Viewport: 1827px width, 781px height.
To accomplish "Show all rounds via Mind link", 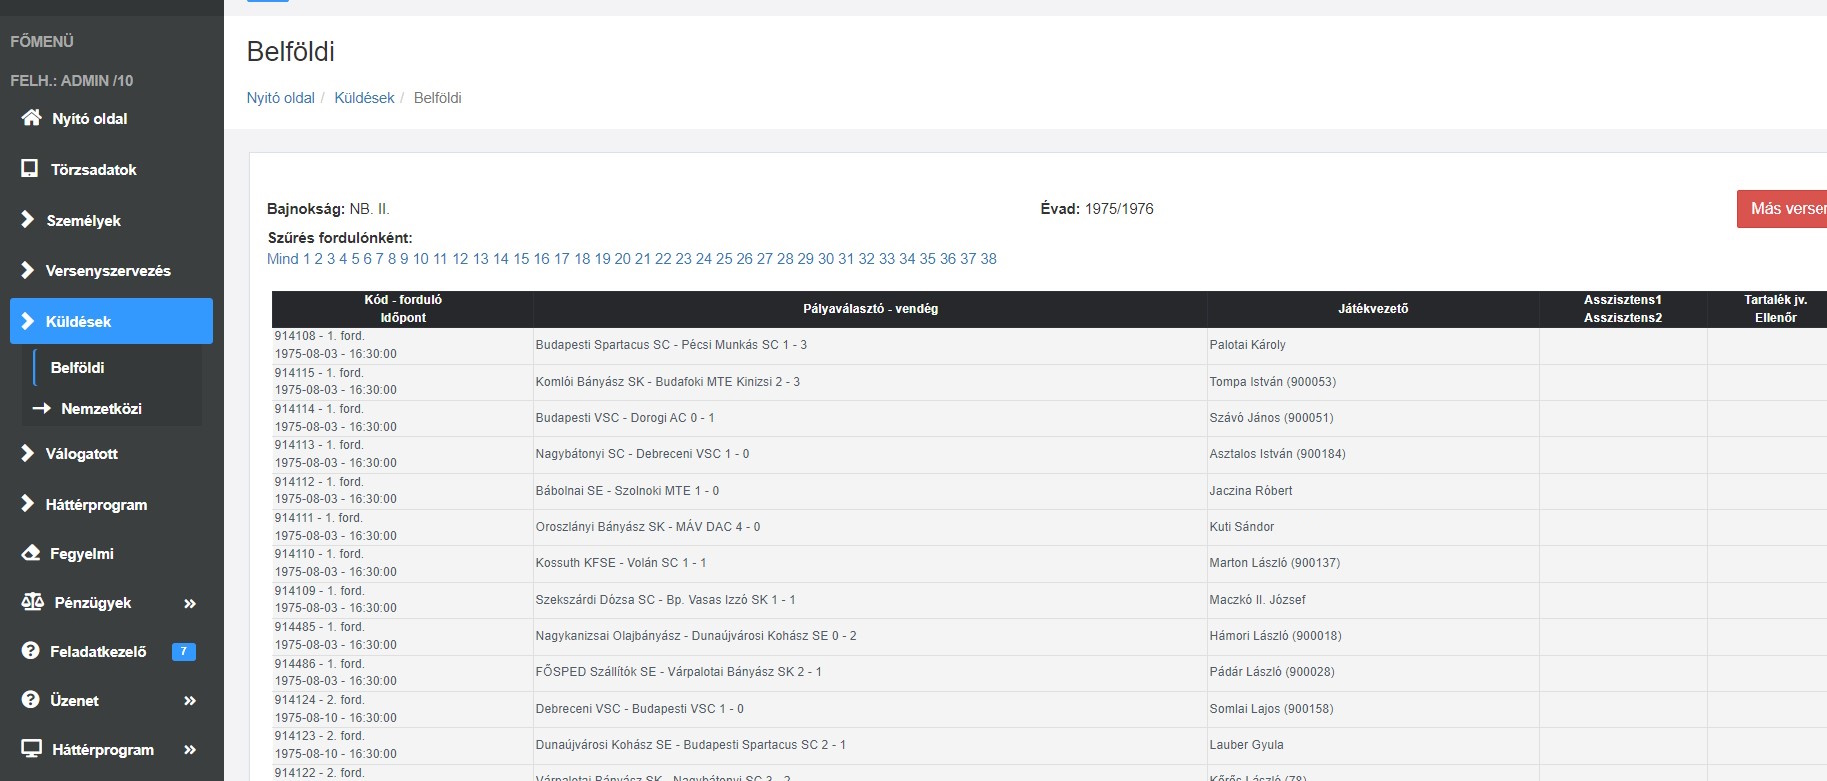I will [282, 259].
